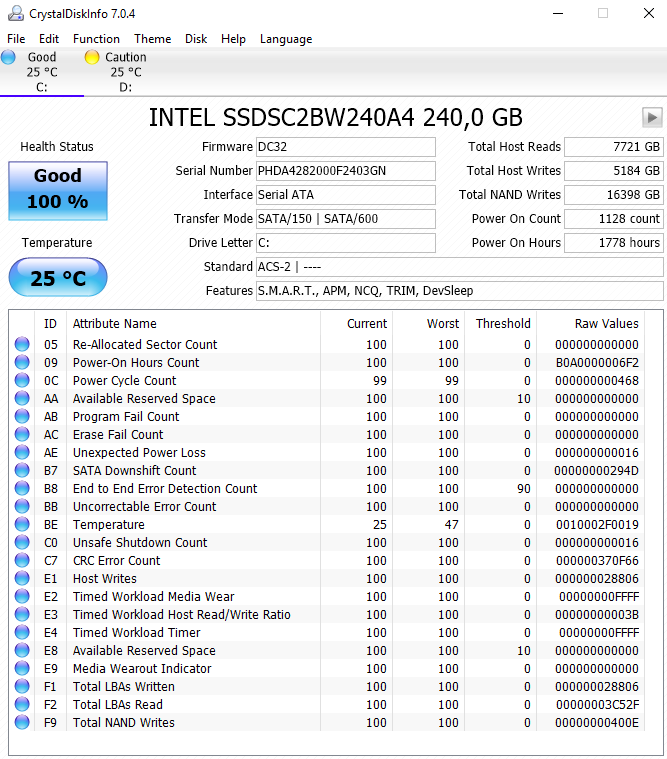Click the next disk arrow button
Image resolution: width=667 pixels, height=759 pixels.
(653, 117)
